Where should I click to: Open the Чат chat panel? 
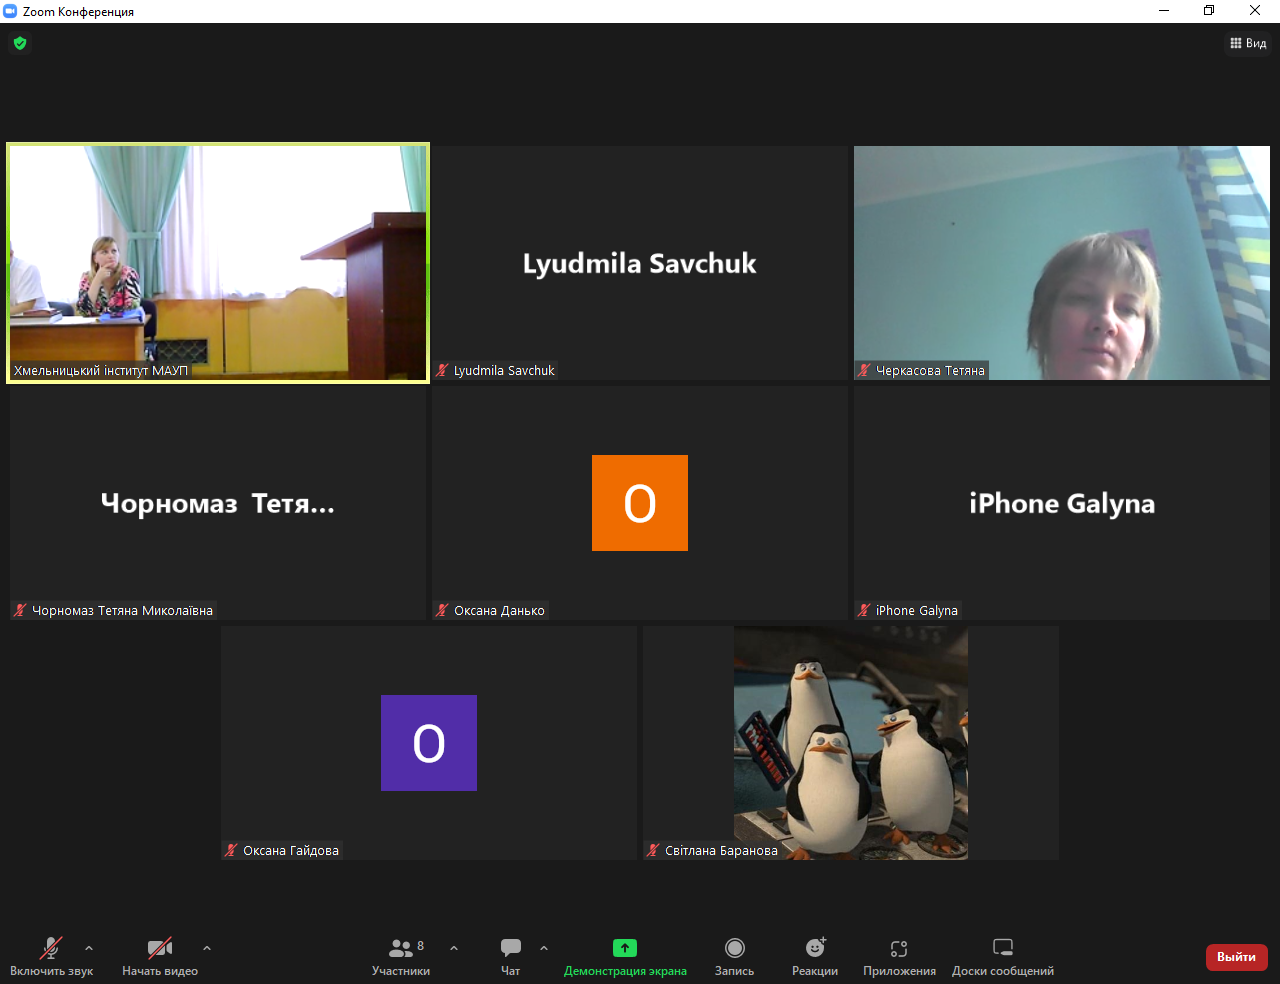[x=510, y=956]
